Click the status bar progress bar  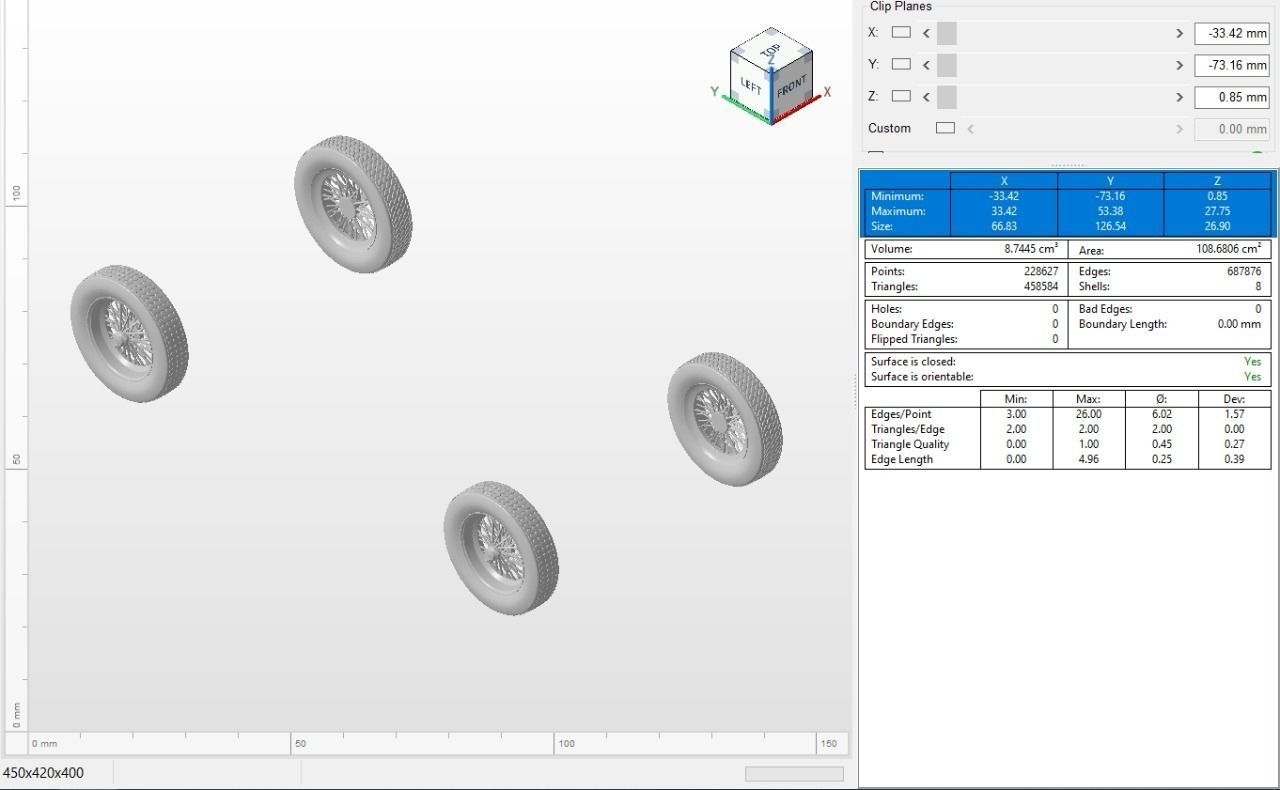click(x=794, y=773)
